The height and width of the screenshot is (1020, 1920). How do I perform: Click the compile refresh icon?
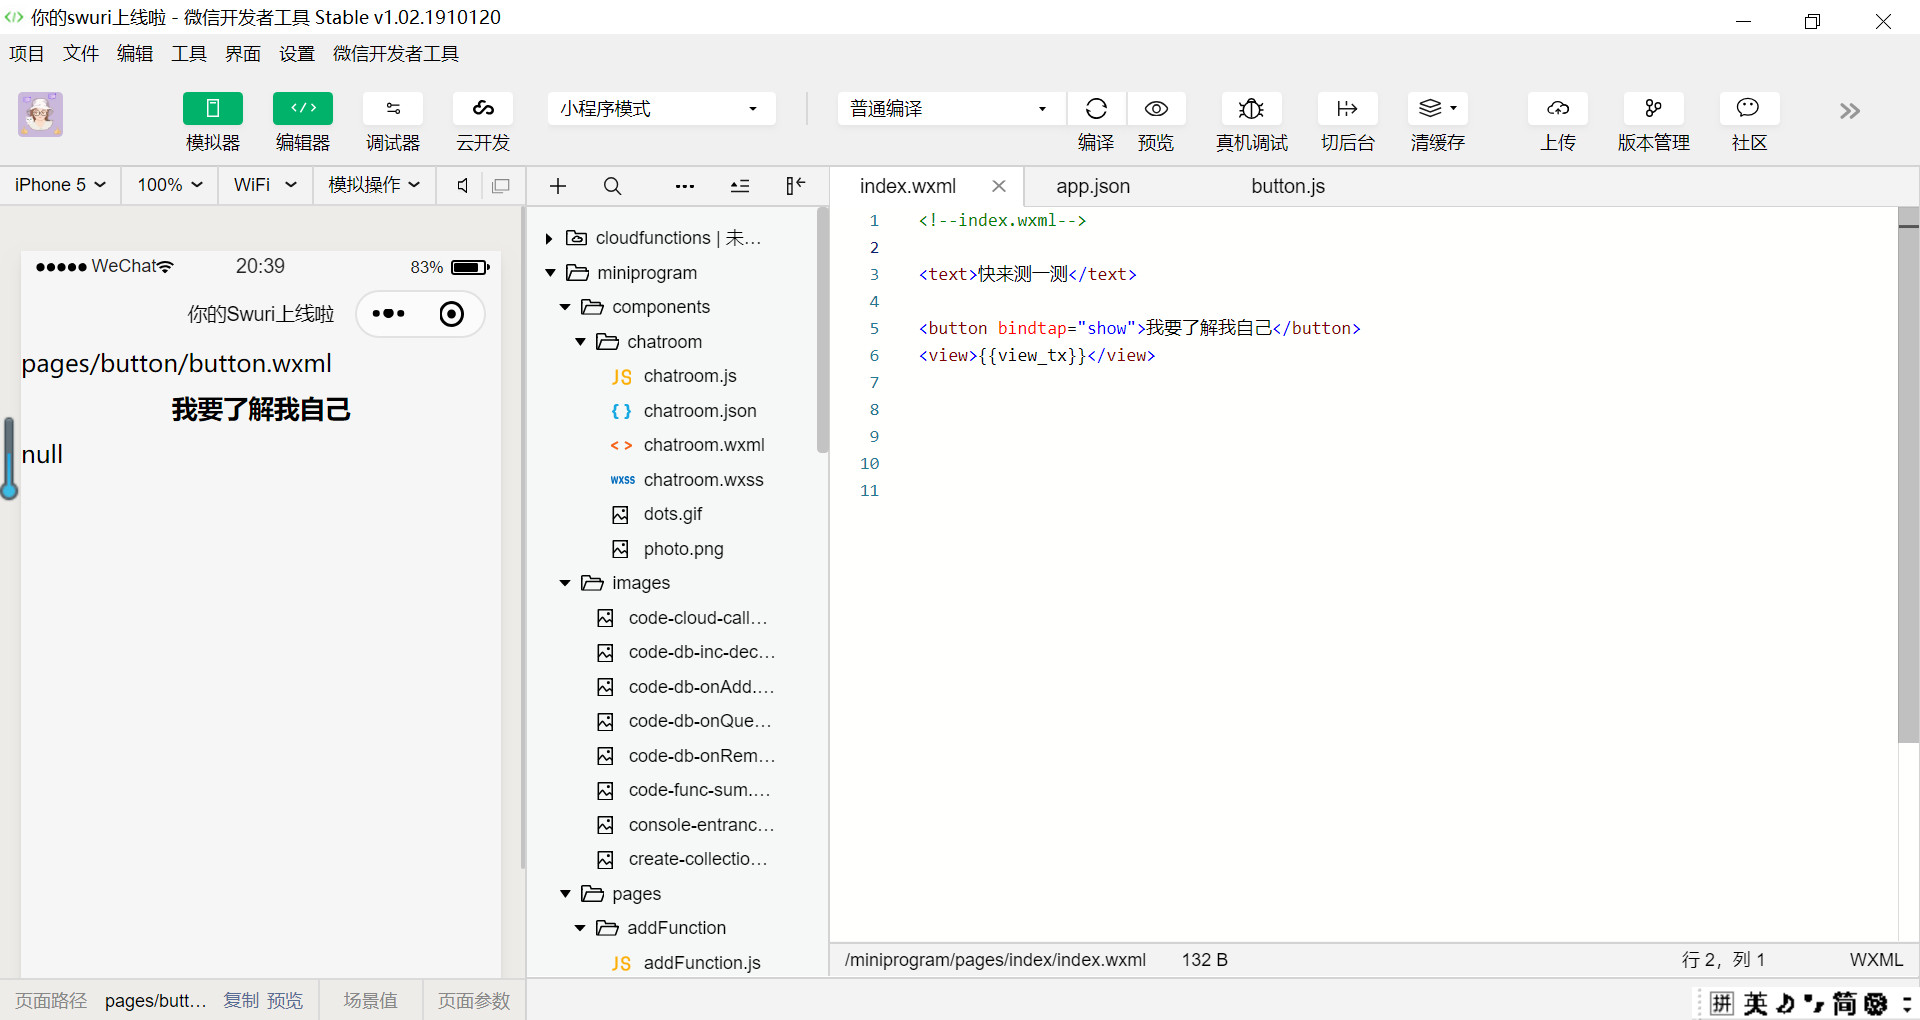coord(1096,109)
